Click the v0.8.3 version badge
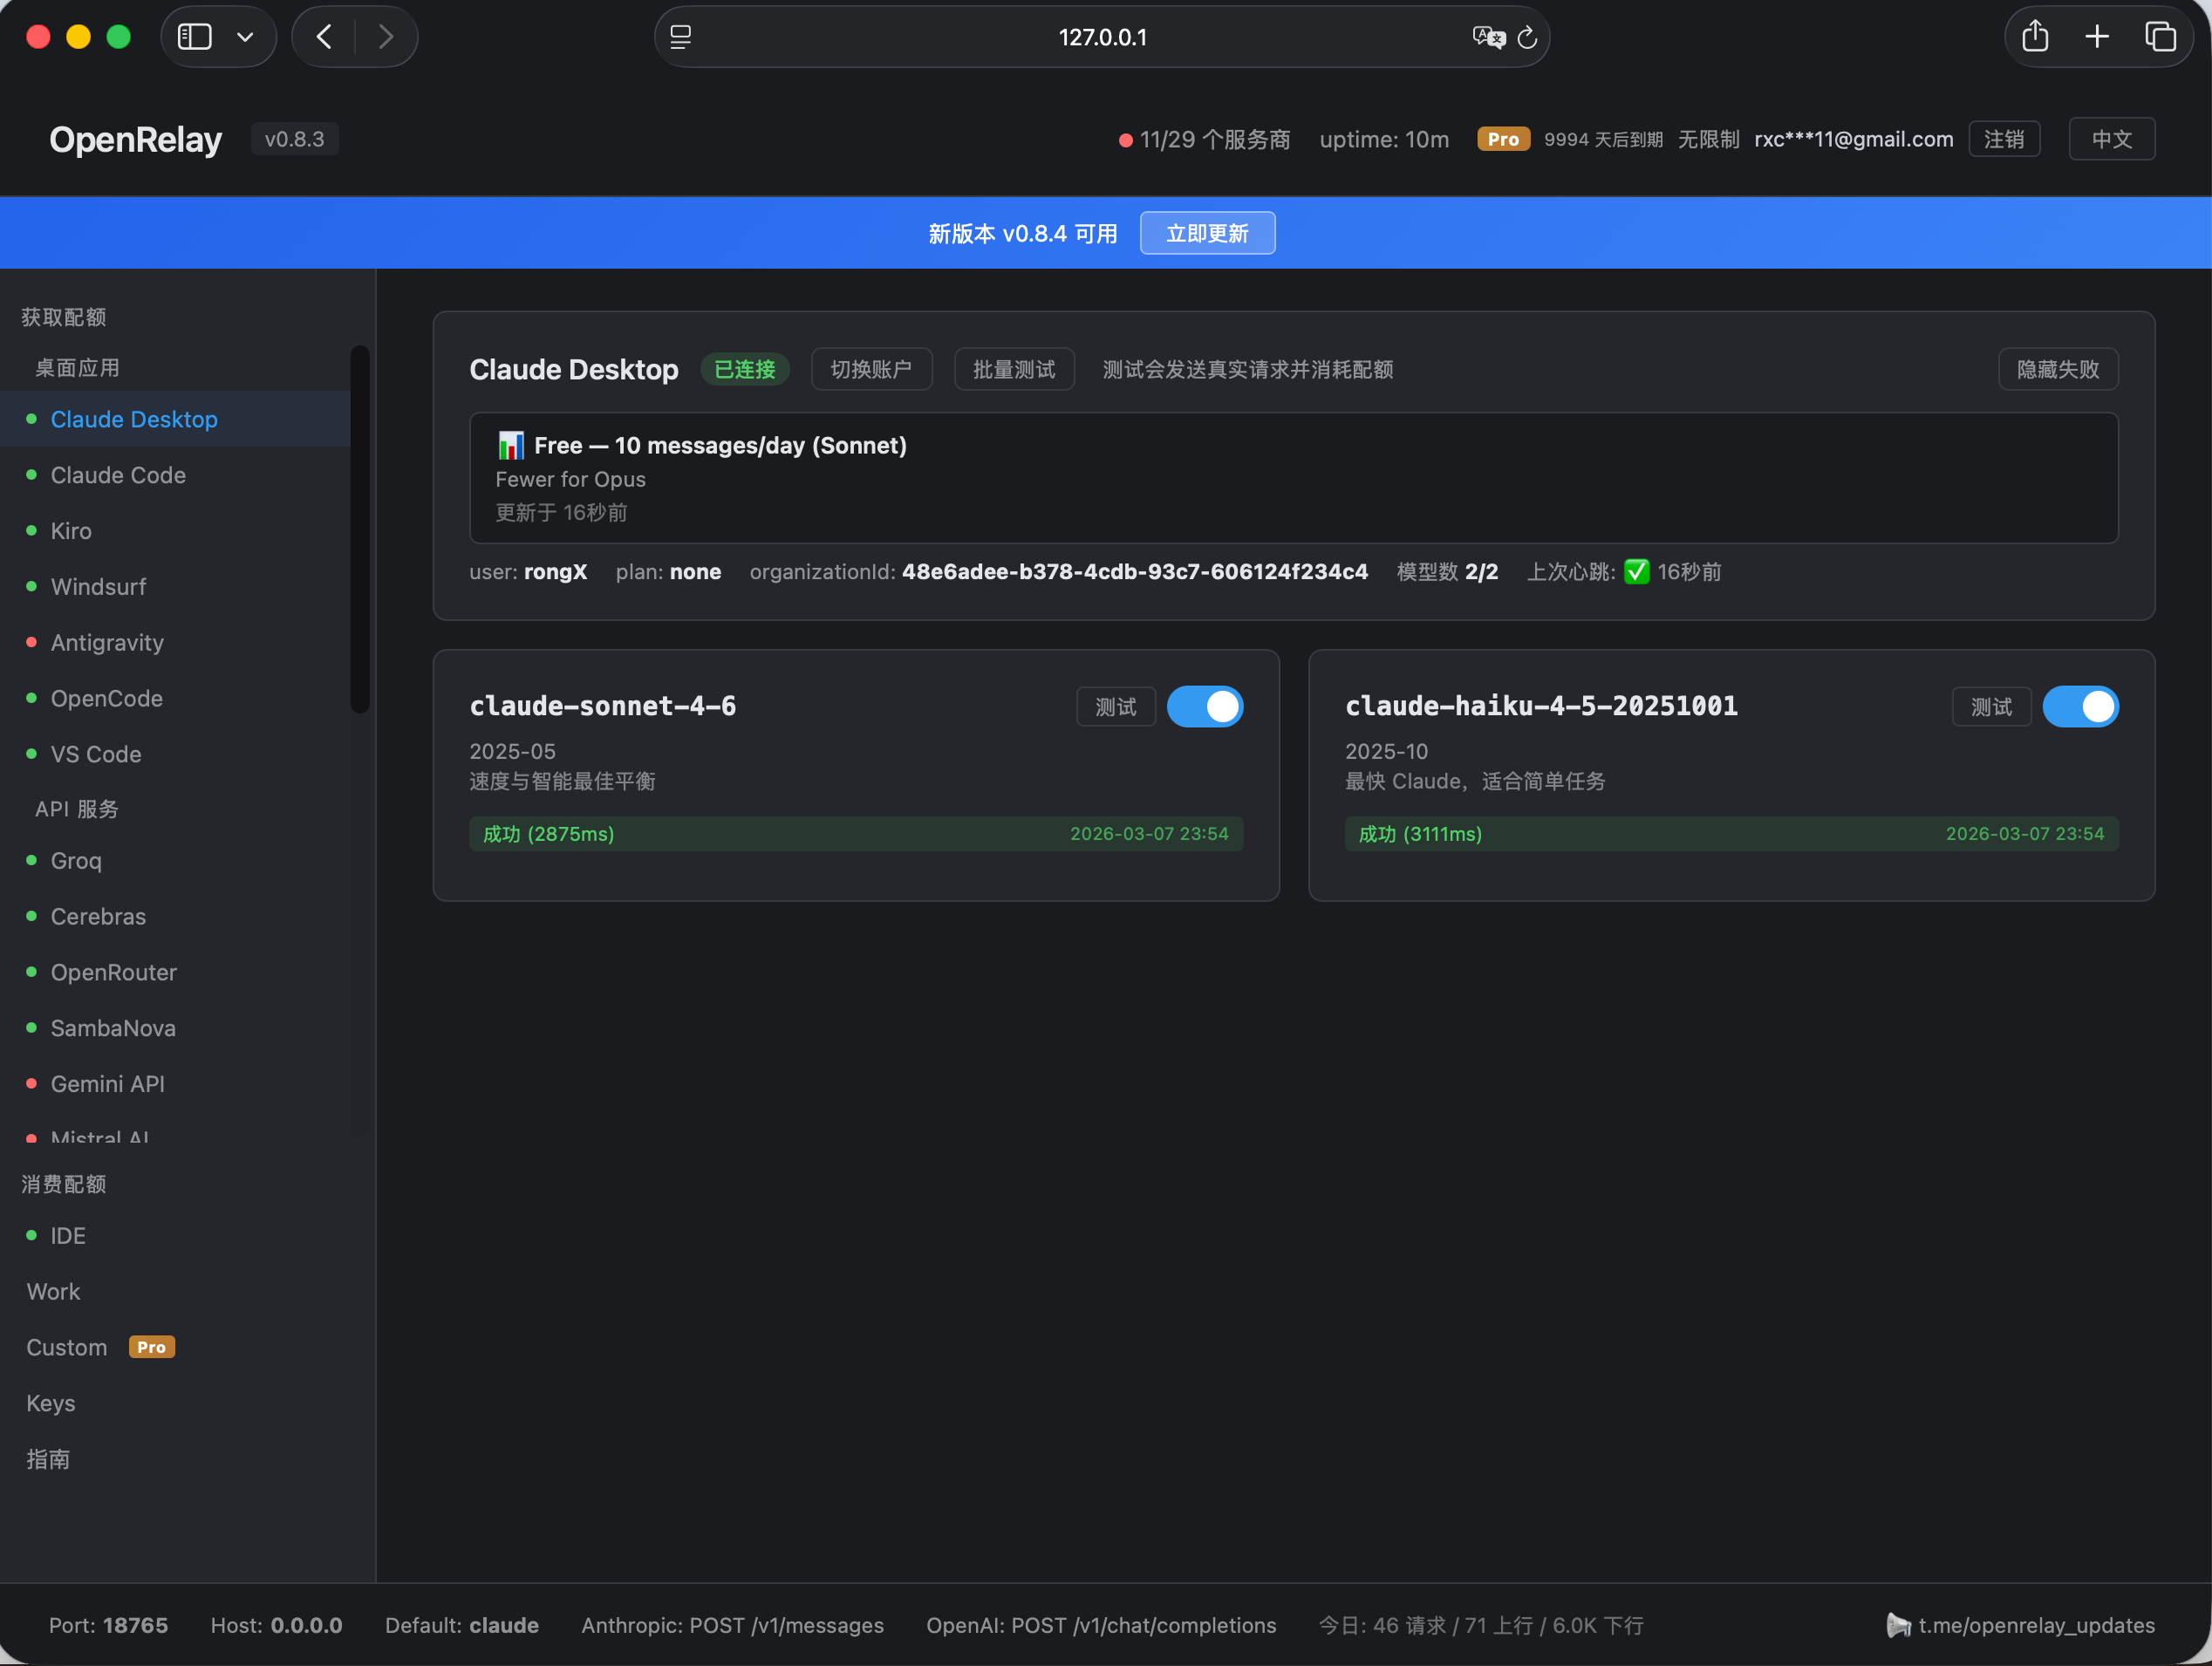Image resolution: width=2212 pixels, height=1666 pixels. pyautogui.click(x=294, y=139)
